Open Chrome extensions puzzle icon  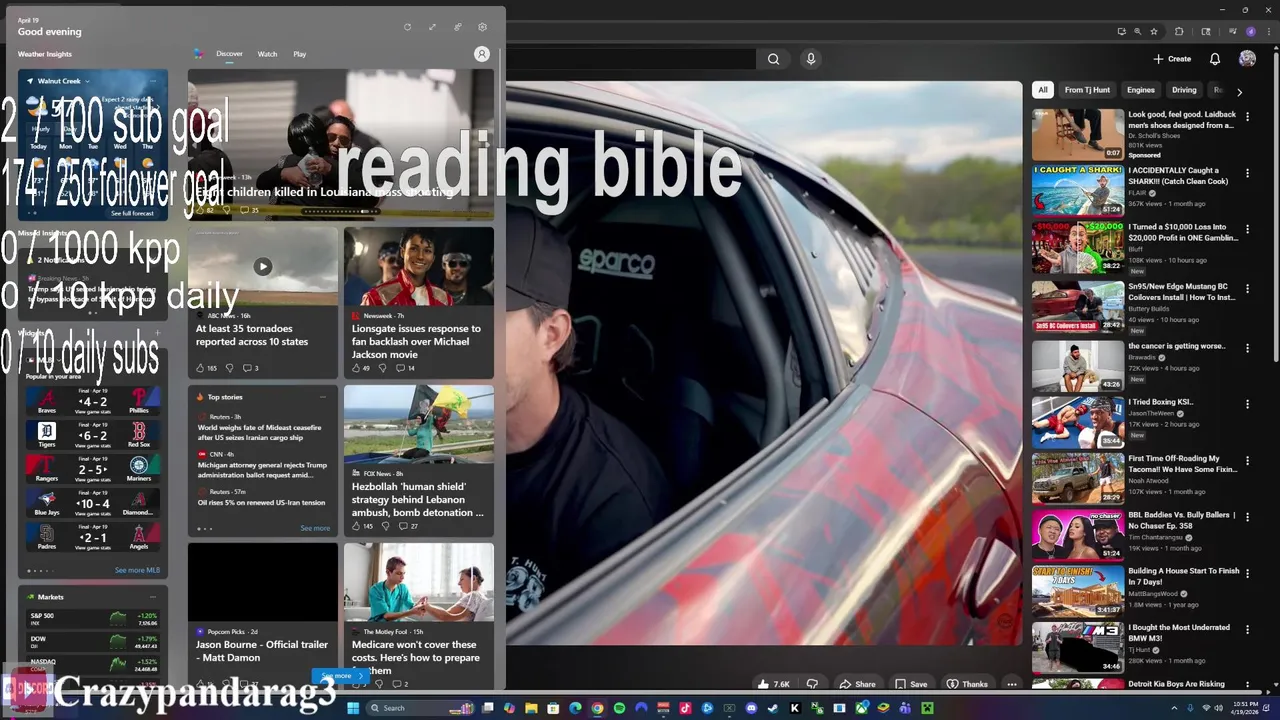click(1179, 31)
